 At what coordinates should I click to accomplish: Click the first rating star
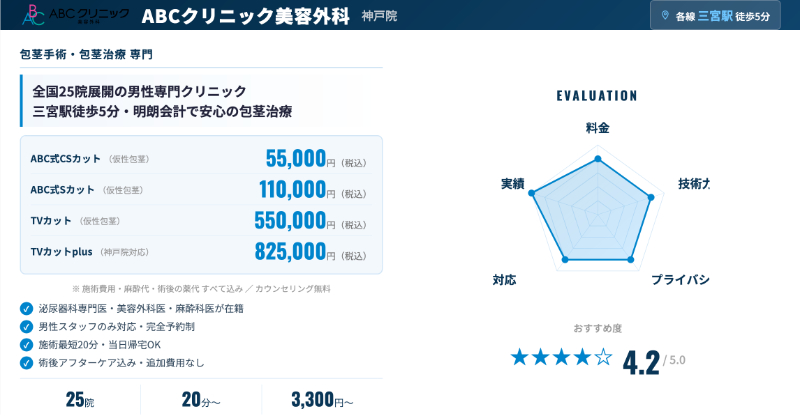[520, 357]
